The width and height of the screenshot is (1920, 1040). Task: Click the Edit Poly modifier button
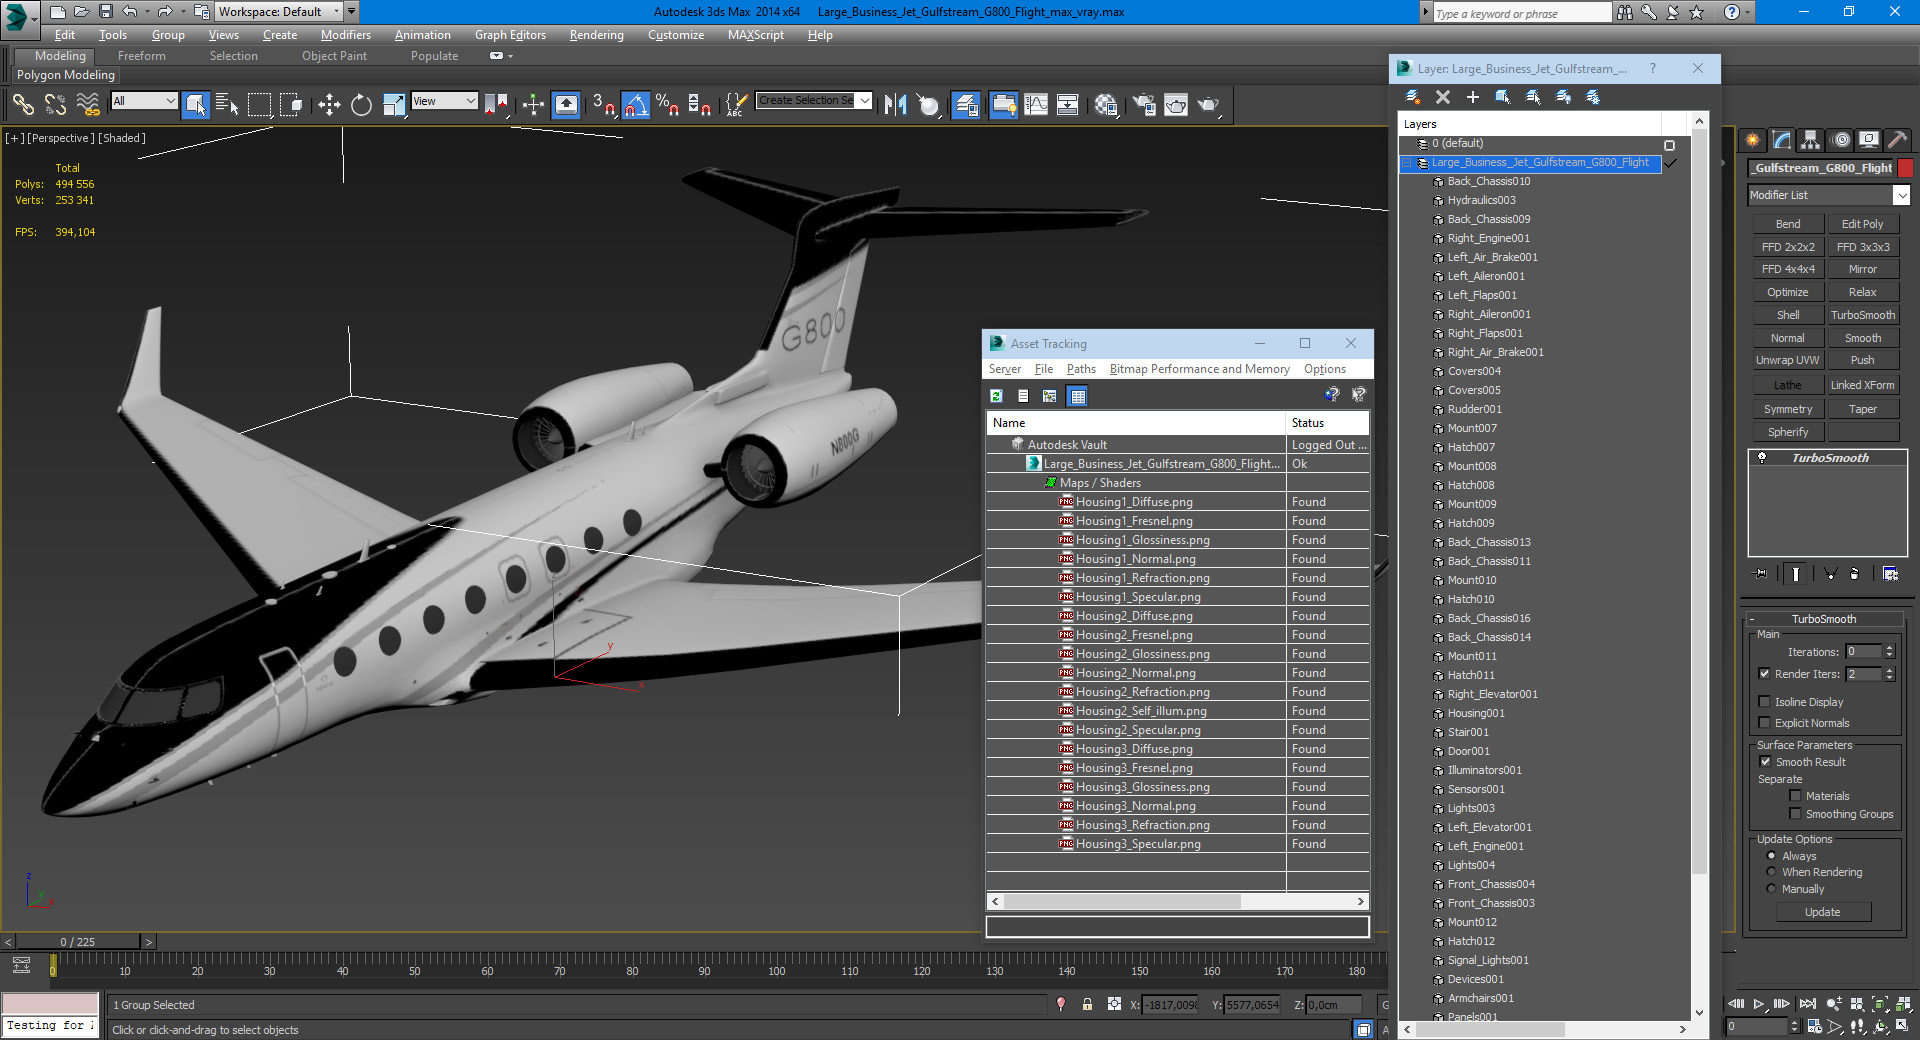(x=1862, y=224)
